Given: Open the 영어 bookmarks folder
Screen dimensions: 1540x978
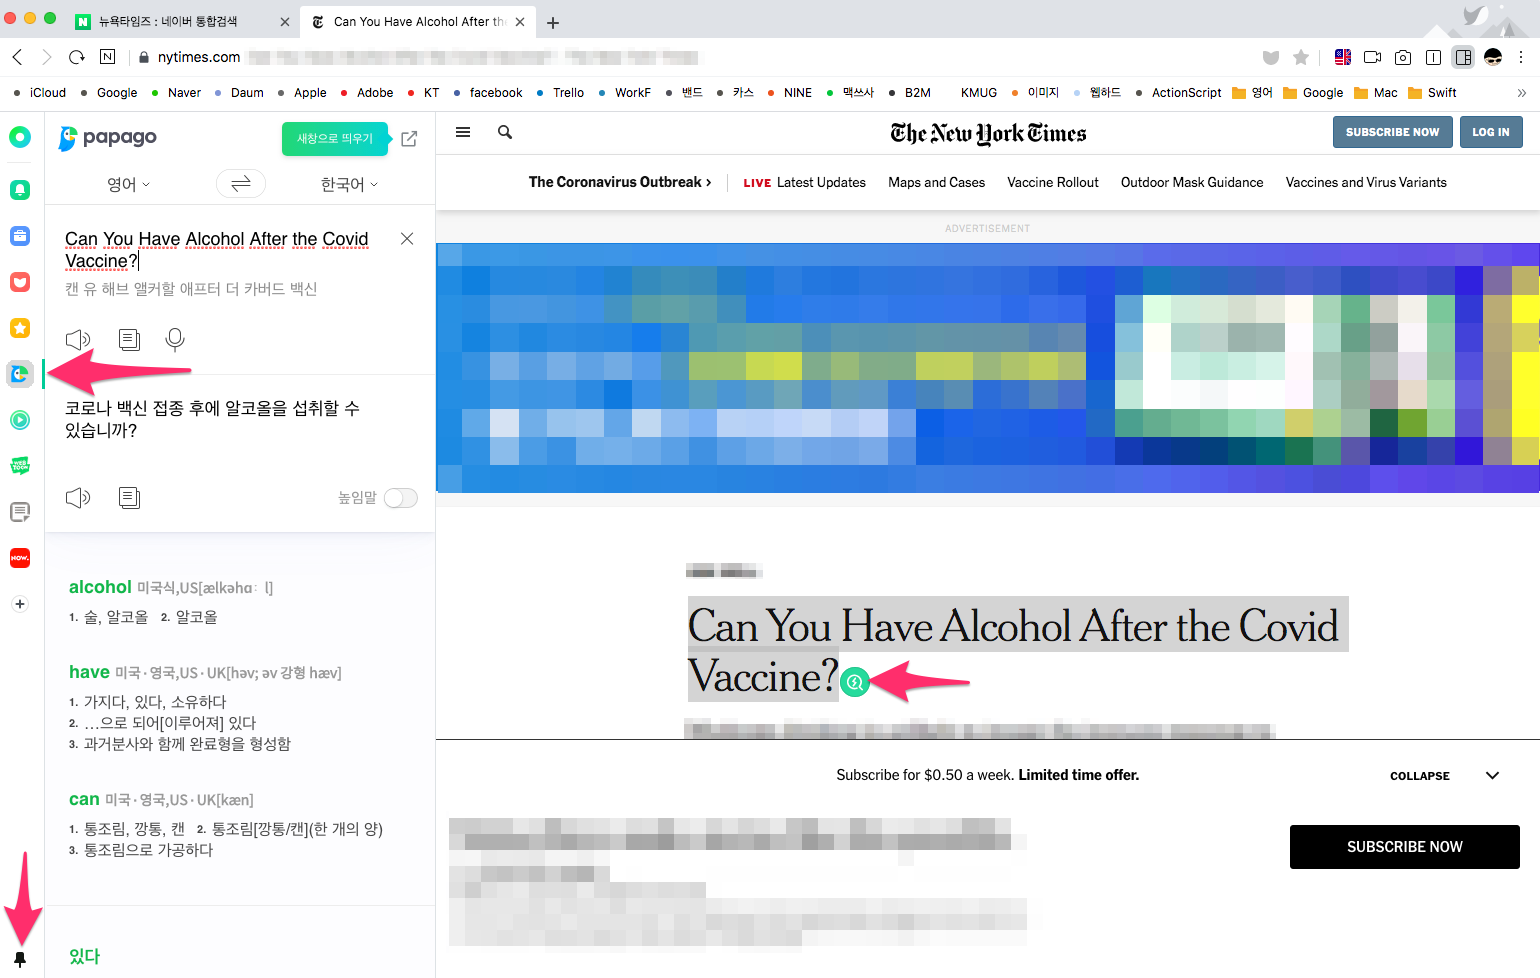Looking at the screenshot, I should 1253,93.
